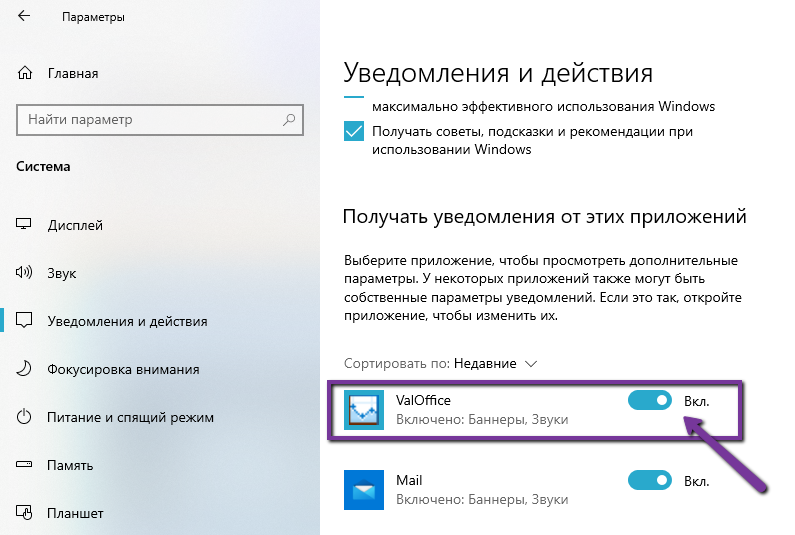The image size is (795, 535).
Task: Click the Питание power icon
Action: click(x=24, y=417)
